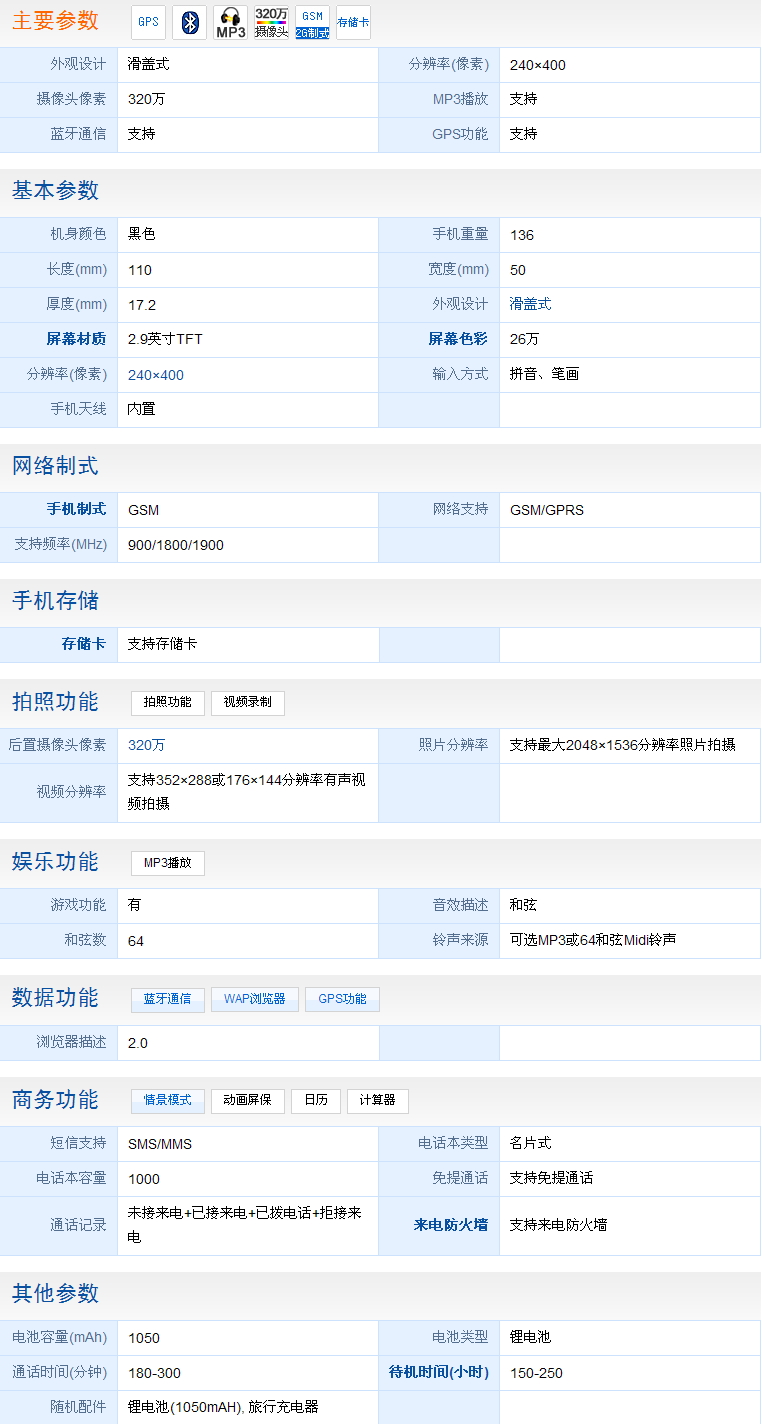Click the 计算器 calculator tag

pyautogui.click(x=377, y=1100)
